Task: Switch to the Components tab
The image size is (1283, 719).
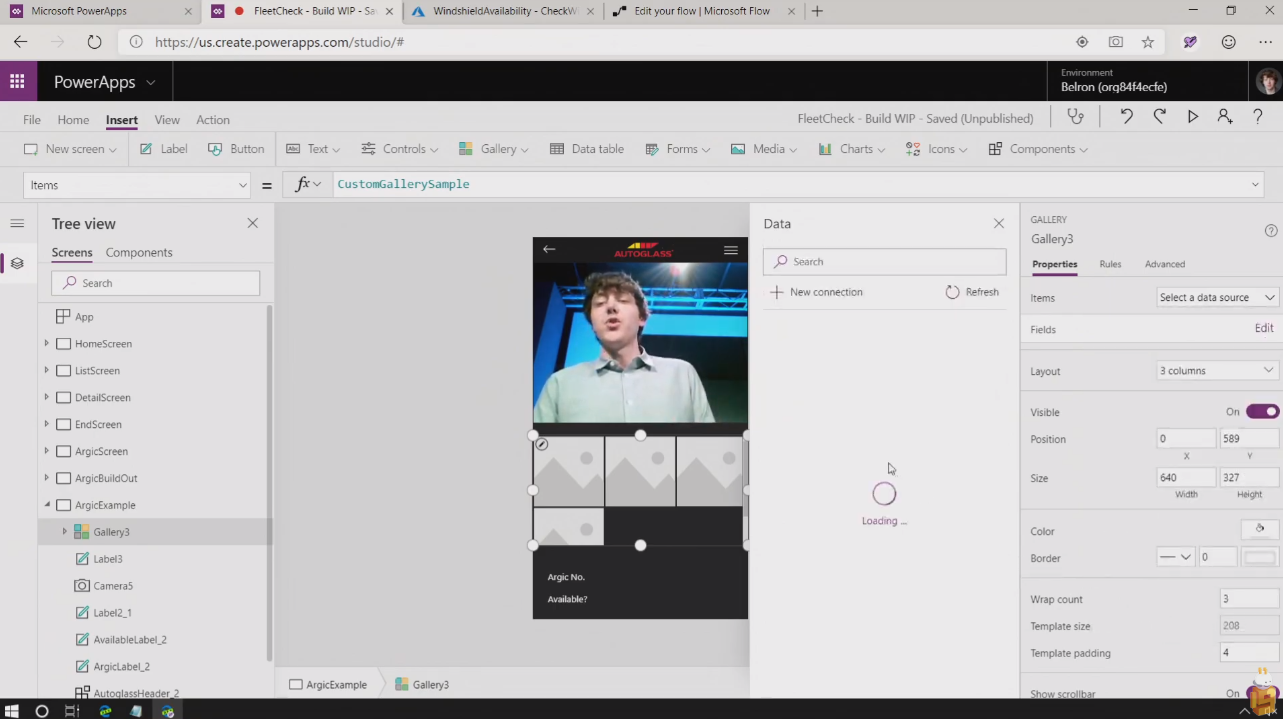Action: pos(139,252)
